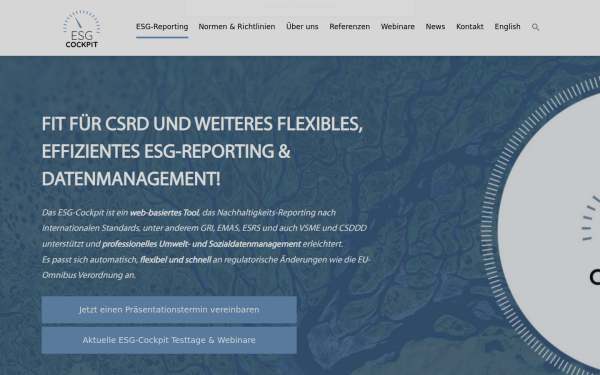600x375 pixels.
Task: Switch site language to English
Action: click(507, 27)
